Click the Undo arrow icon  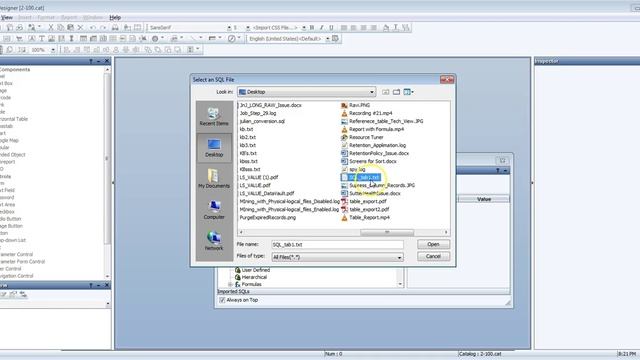pyautogui.click(x=93, y=27)
